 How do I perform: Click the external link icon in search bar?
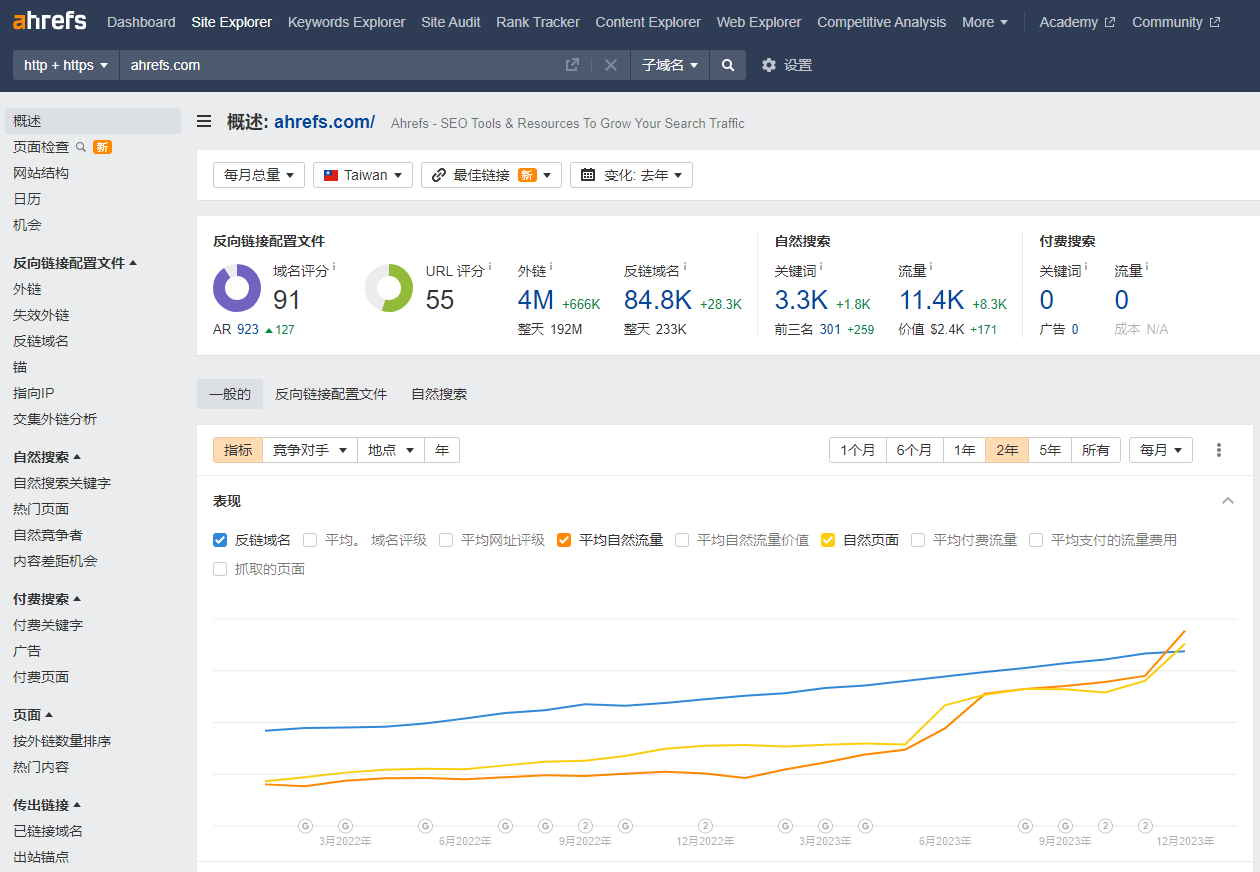(572, 64)
